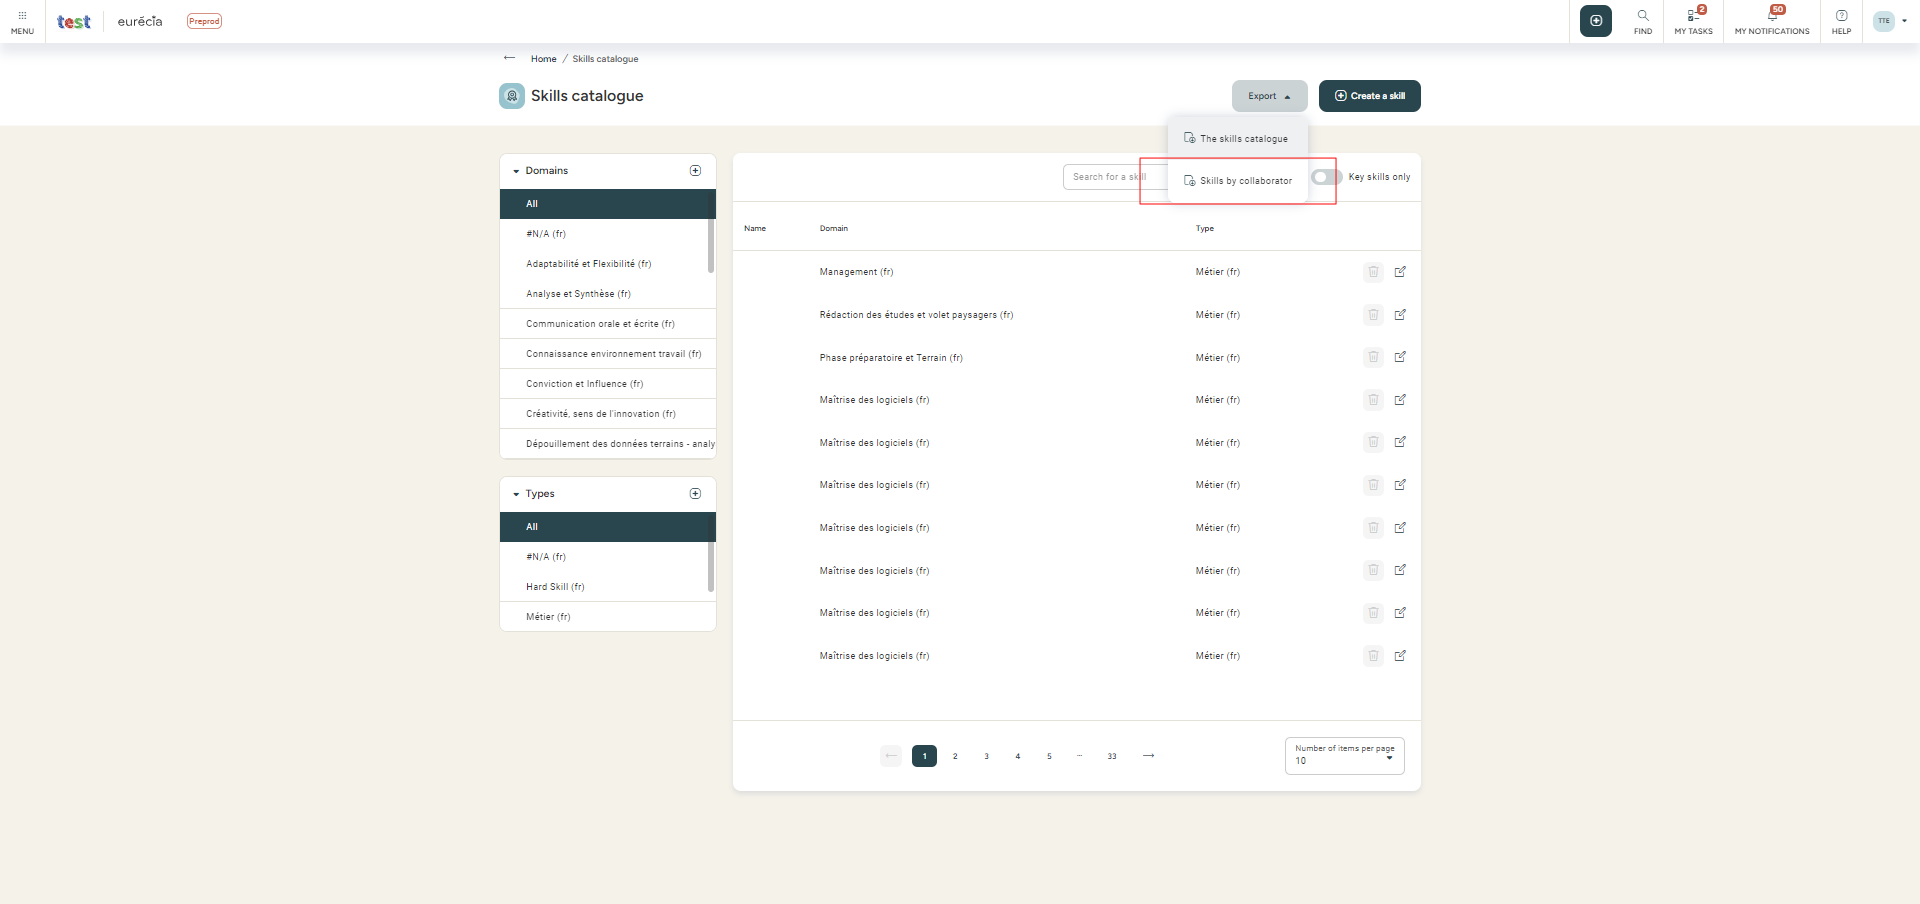The image size is (1920, 904).
Task: Open the Help question mark icon
Action: (x=1841, y=20)
